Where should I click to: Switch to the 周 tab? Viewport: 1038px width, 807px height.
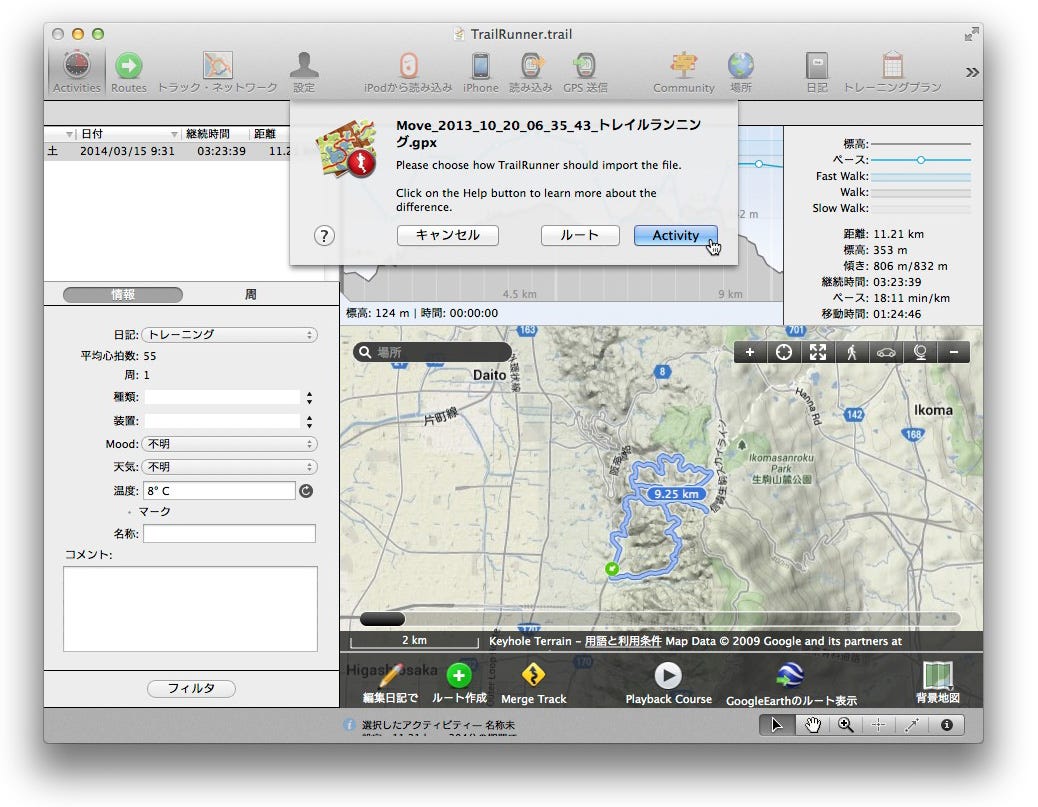click(x=250, y=295)
